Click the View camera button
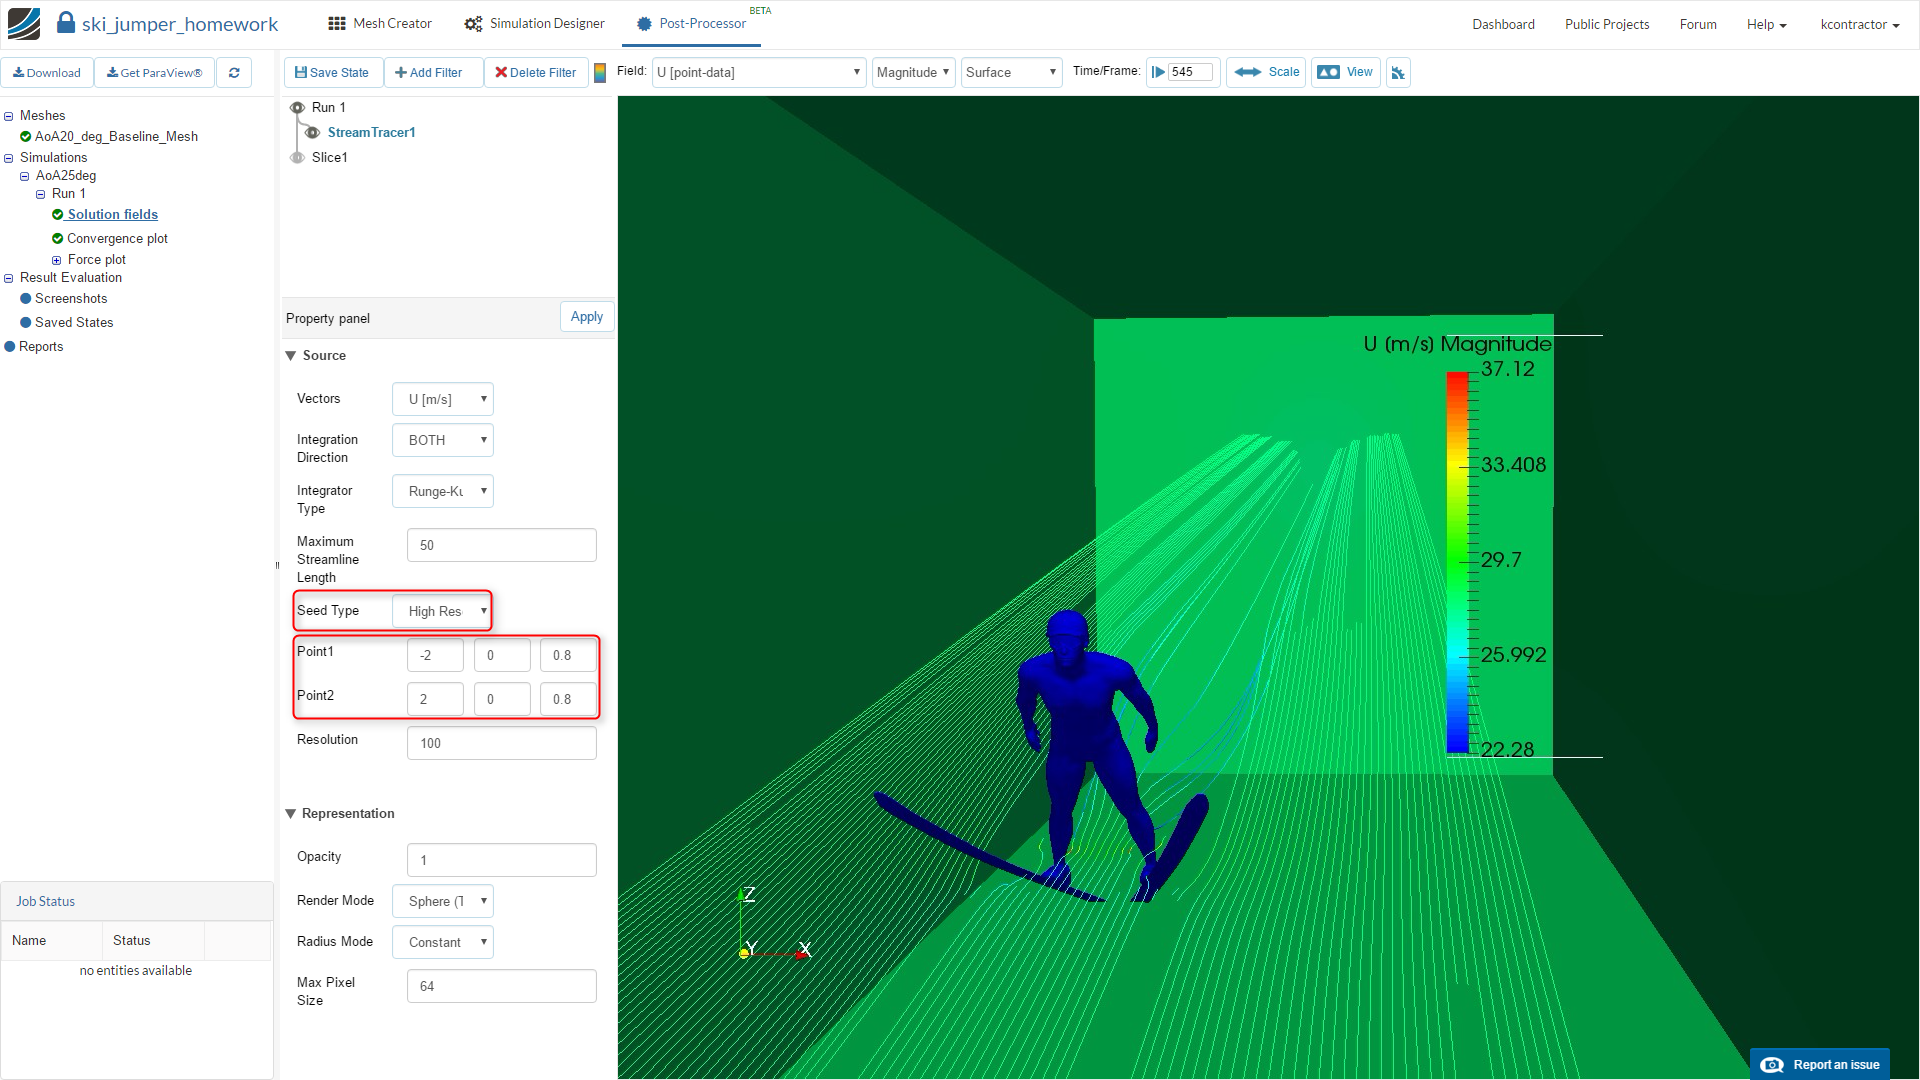 1345,73
